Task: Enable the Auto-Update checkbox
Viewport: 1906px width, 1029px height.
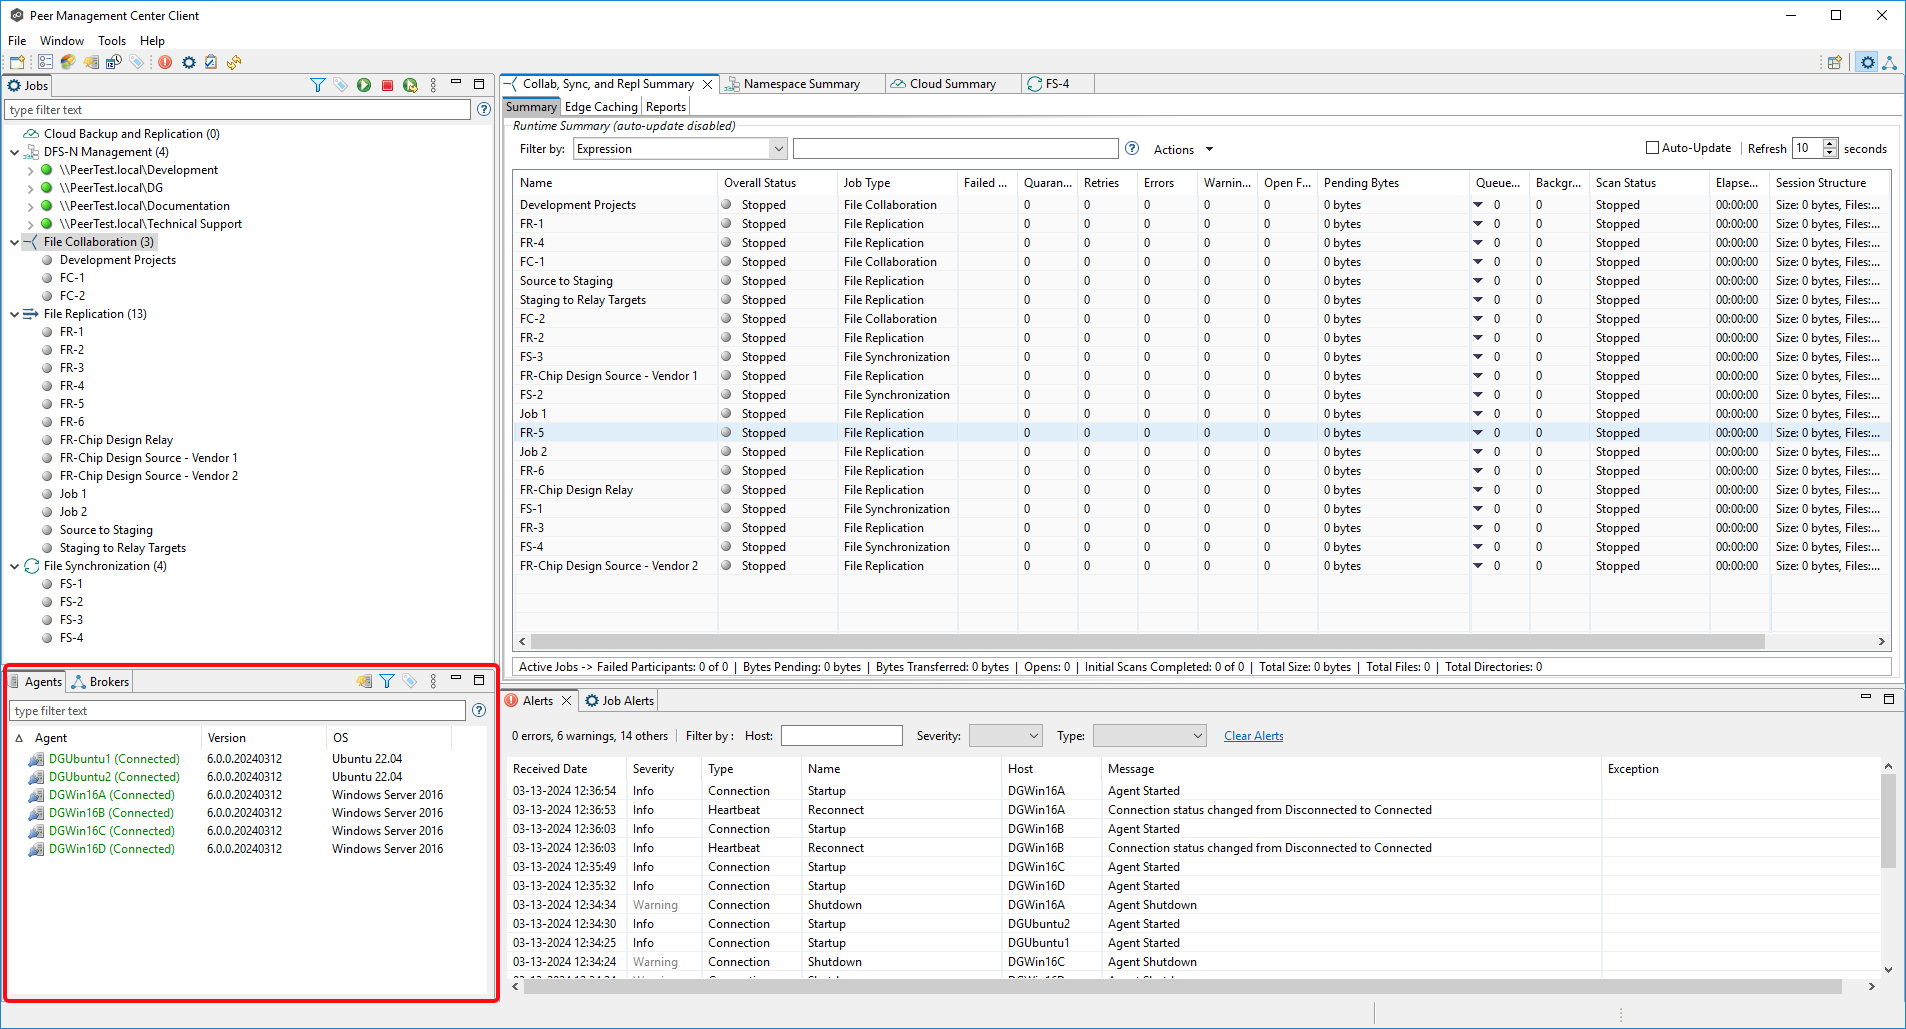Action: tap(1652, 148)
